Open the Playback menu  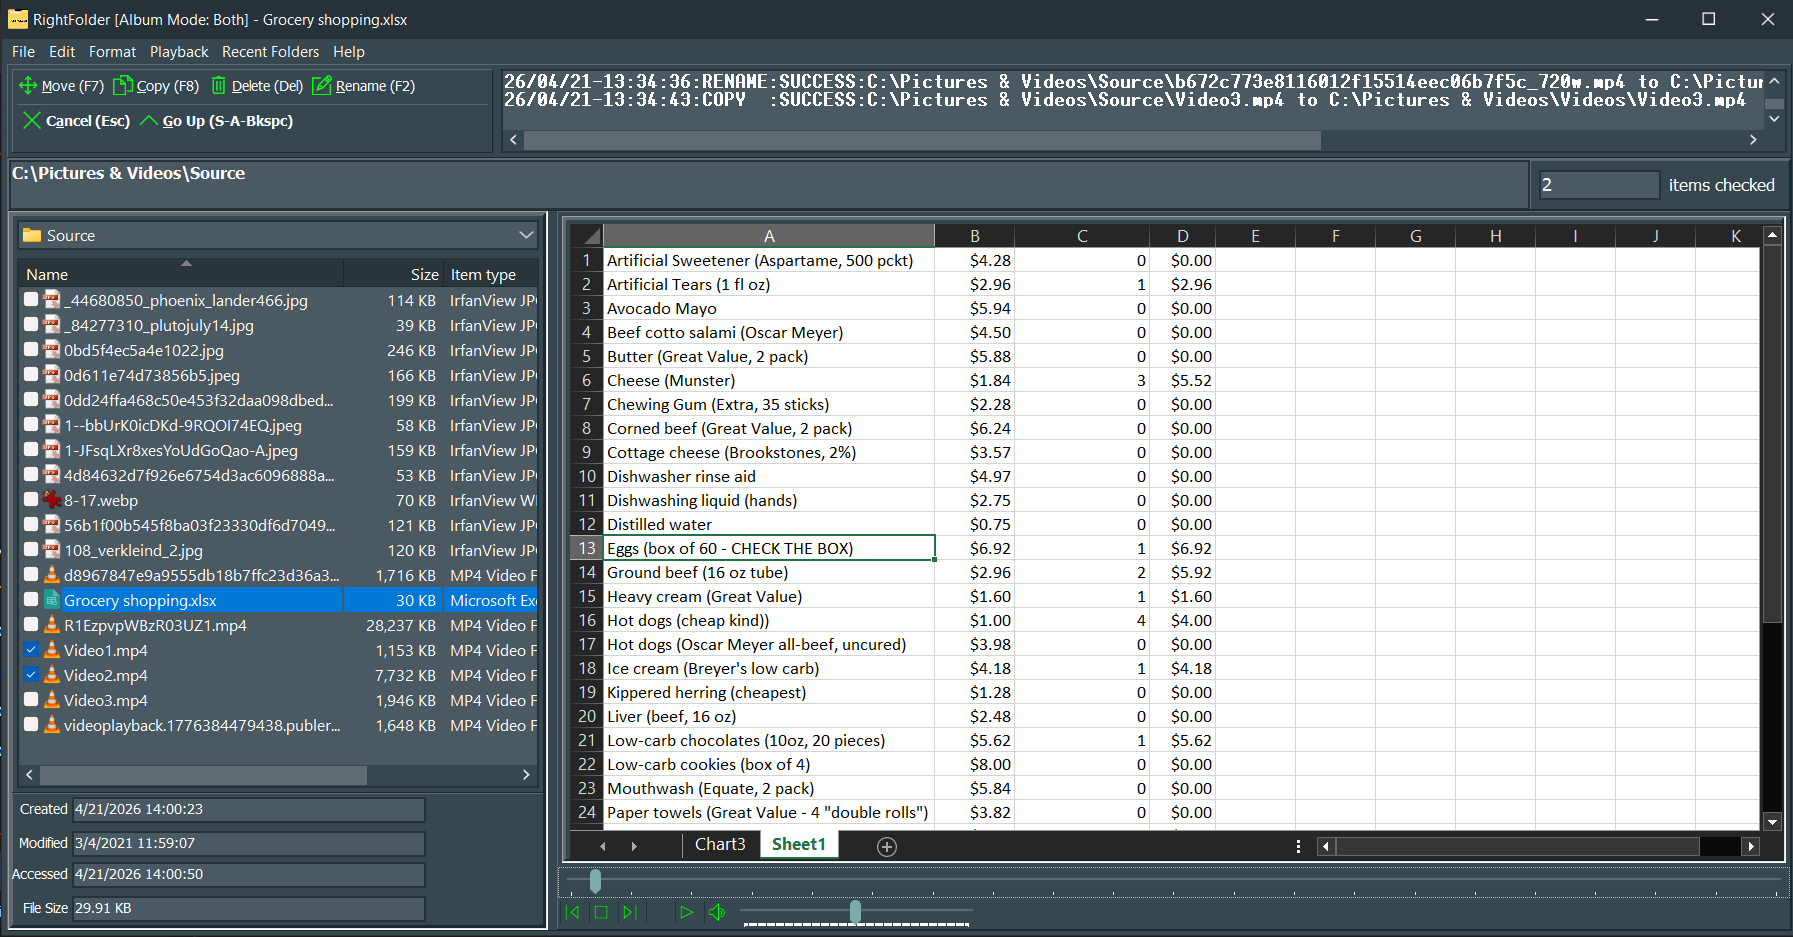pos(178,51)
